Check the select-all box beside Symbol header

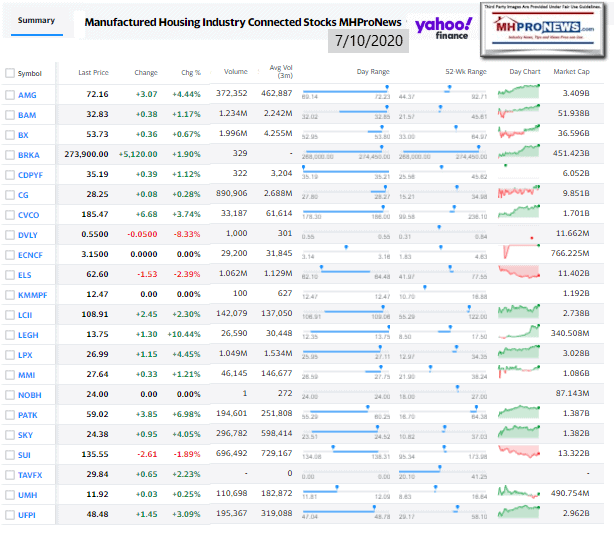point(9,73)
